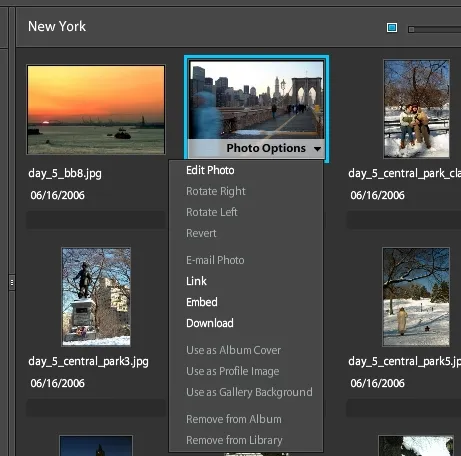461x456 pixels.
Task: Choose Remove from Library entry
Action: coord(234,440)
